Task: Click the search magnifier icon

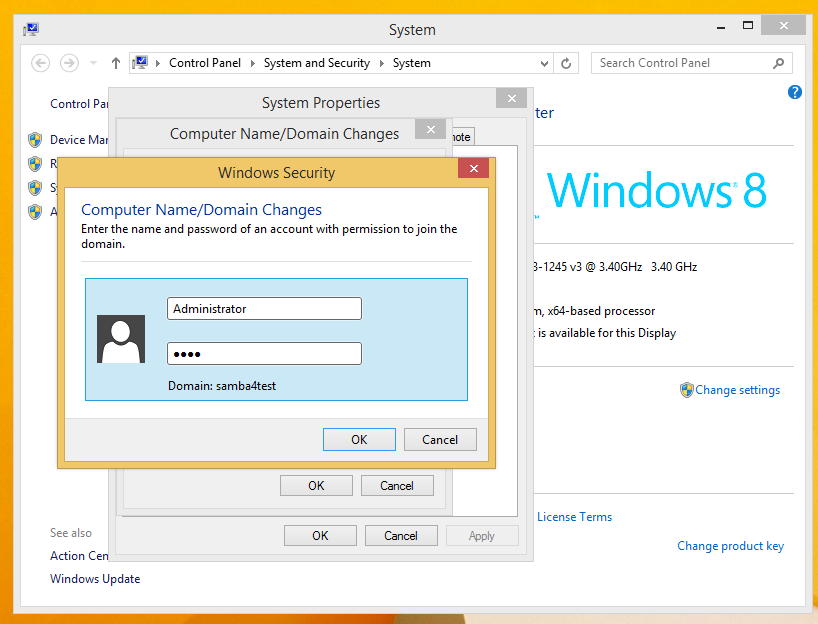Action: (x=778, y=63)
